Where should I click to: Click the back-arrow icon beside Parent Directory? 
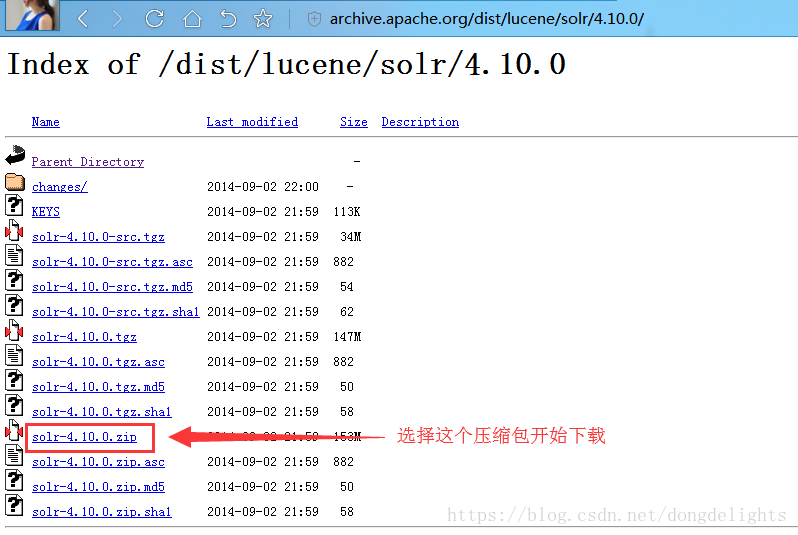[x=15, y=155]
